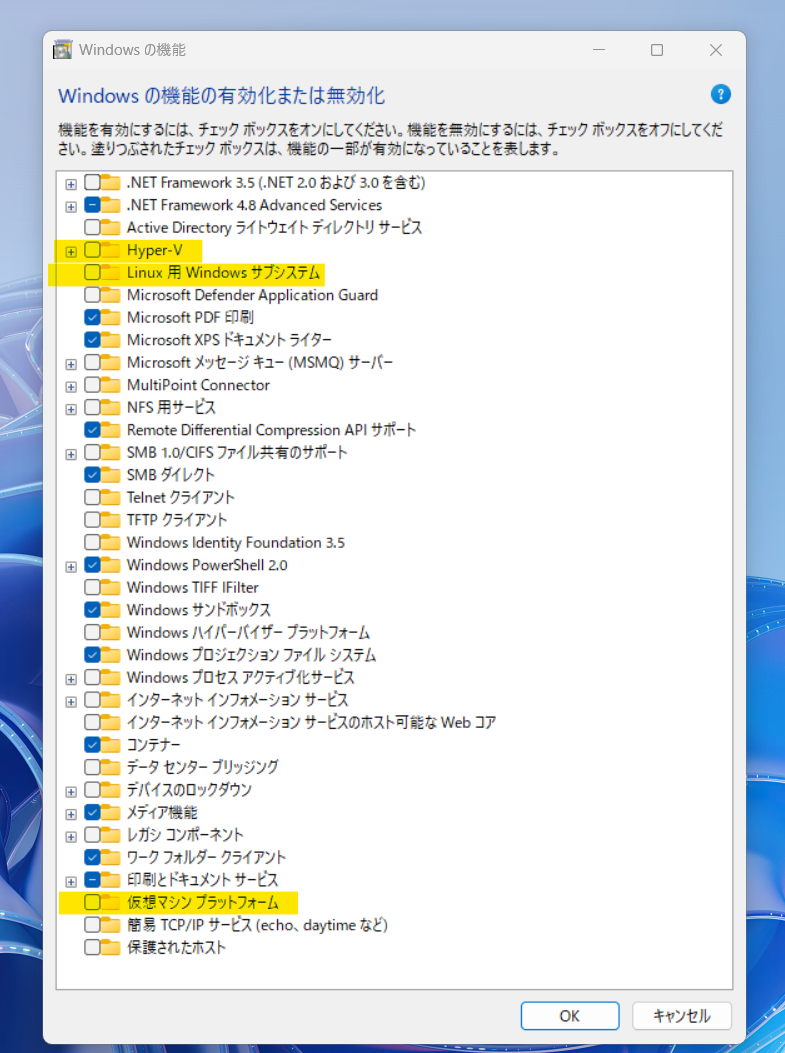Click the blue help question mark icon
Viewport: 785px width, 1053px height.
[x=720, y=95]
